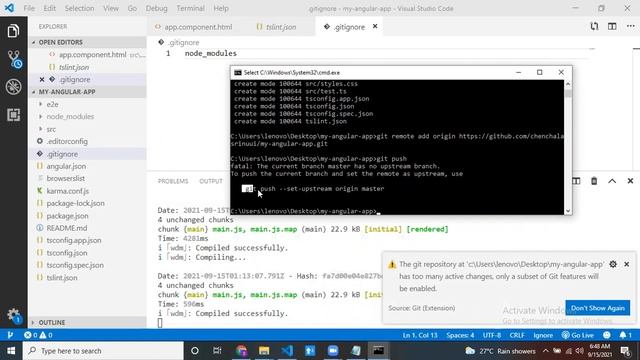The width and height of the screenshot is (640, 360).
Task: Kill terminal with the trash icon
Action: [x=594, y=181]
